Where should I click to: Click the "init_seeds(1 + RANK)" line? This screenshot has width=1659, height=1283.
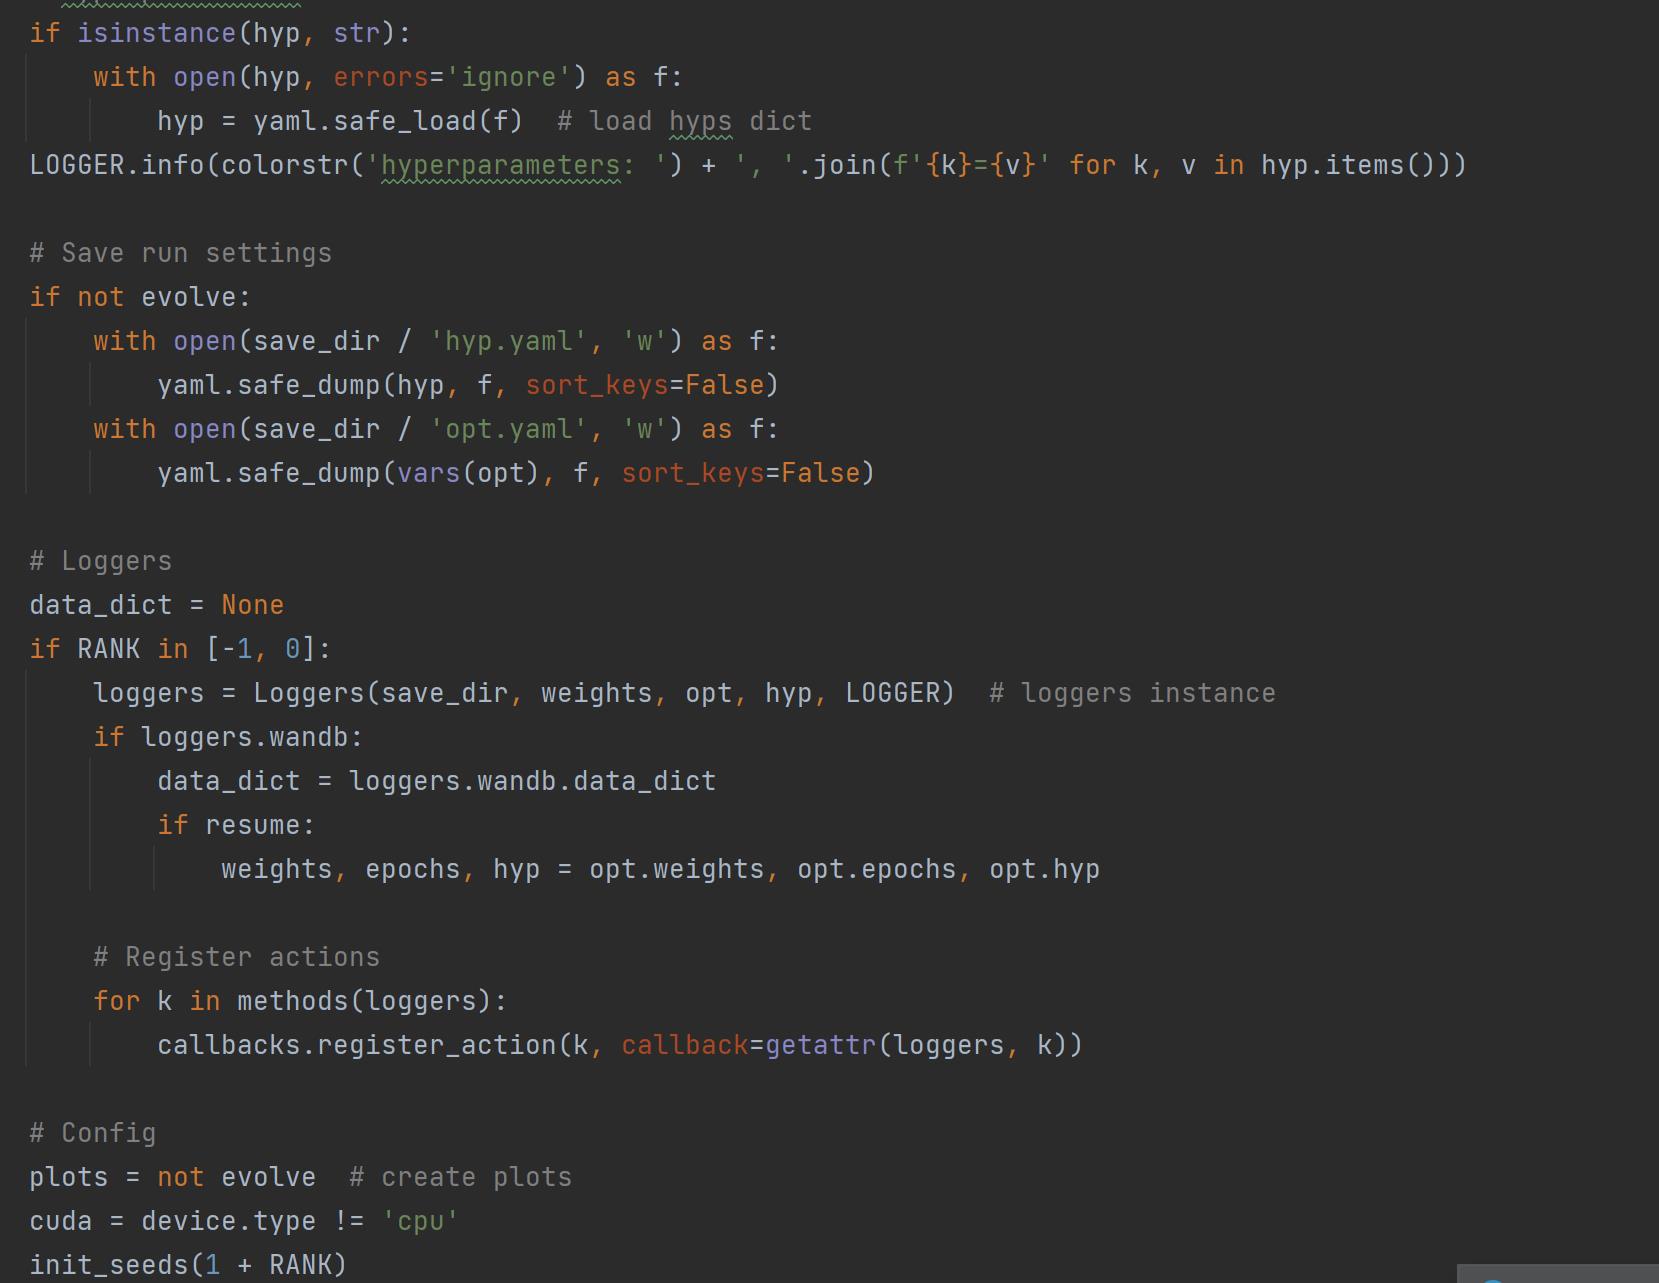pyautogui.click(x=188, y=1265)
